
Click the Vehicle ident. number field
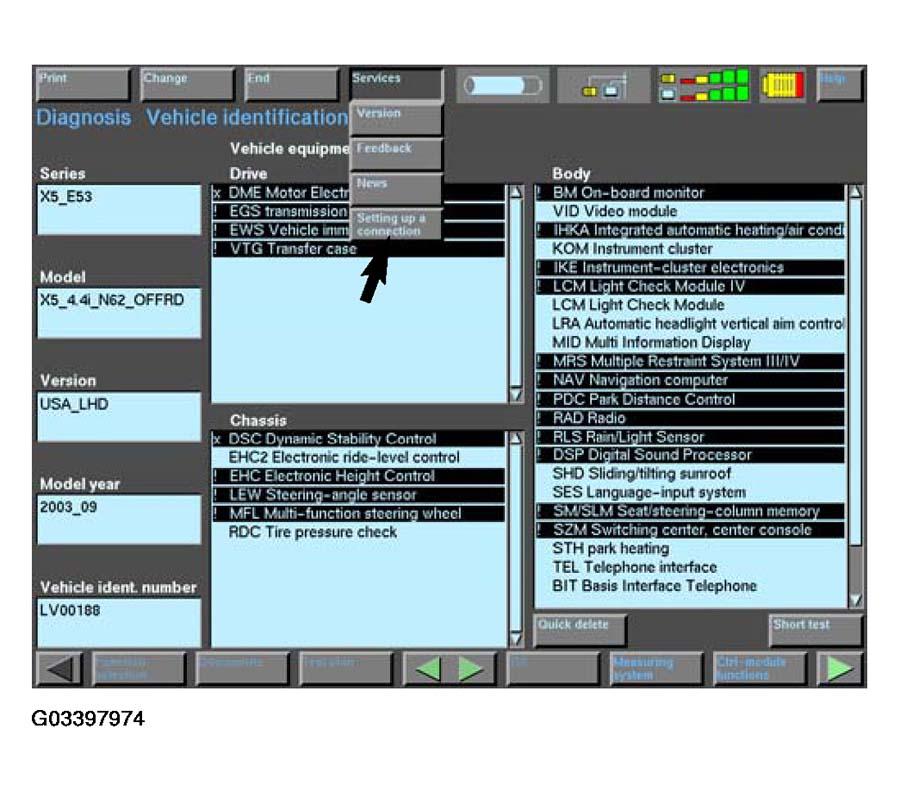coord(119,621)
